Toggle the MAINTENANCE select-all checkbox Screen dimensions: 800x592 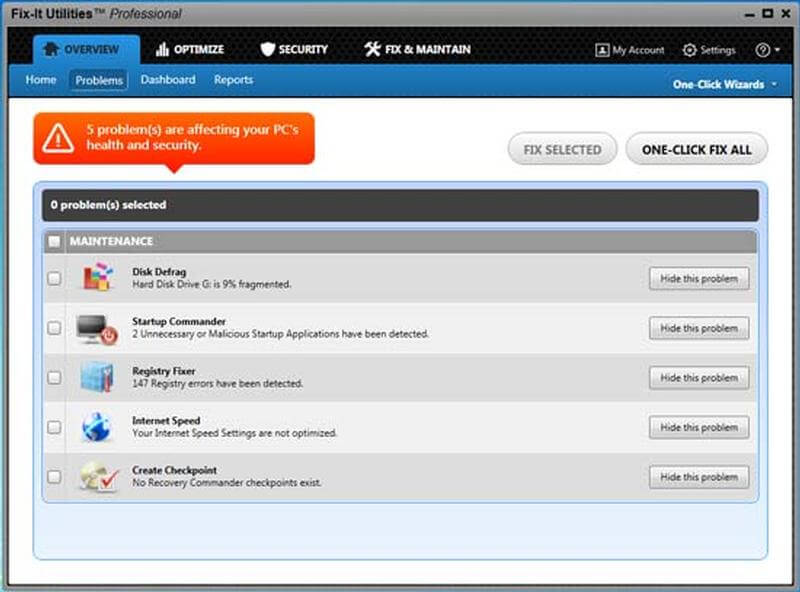click(54, 242)
